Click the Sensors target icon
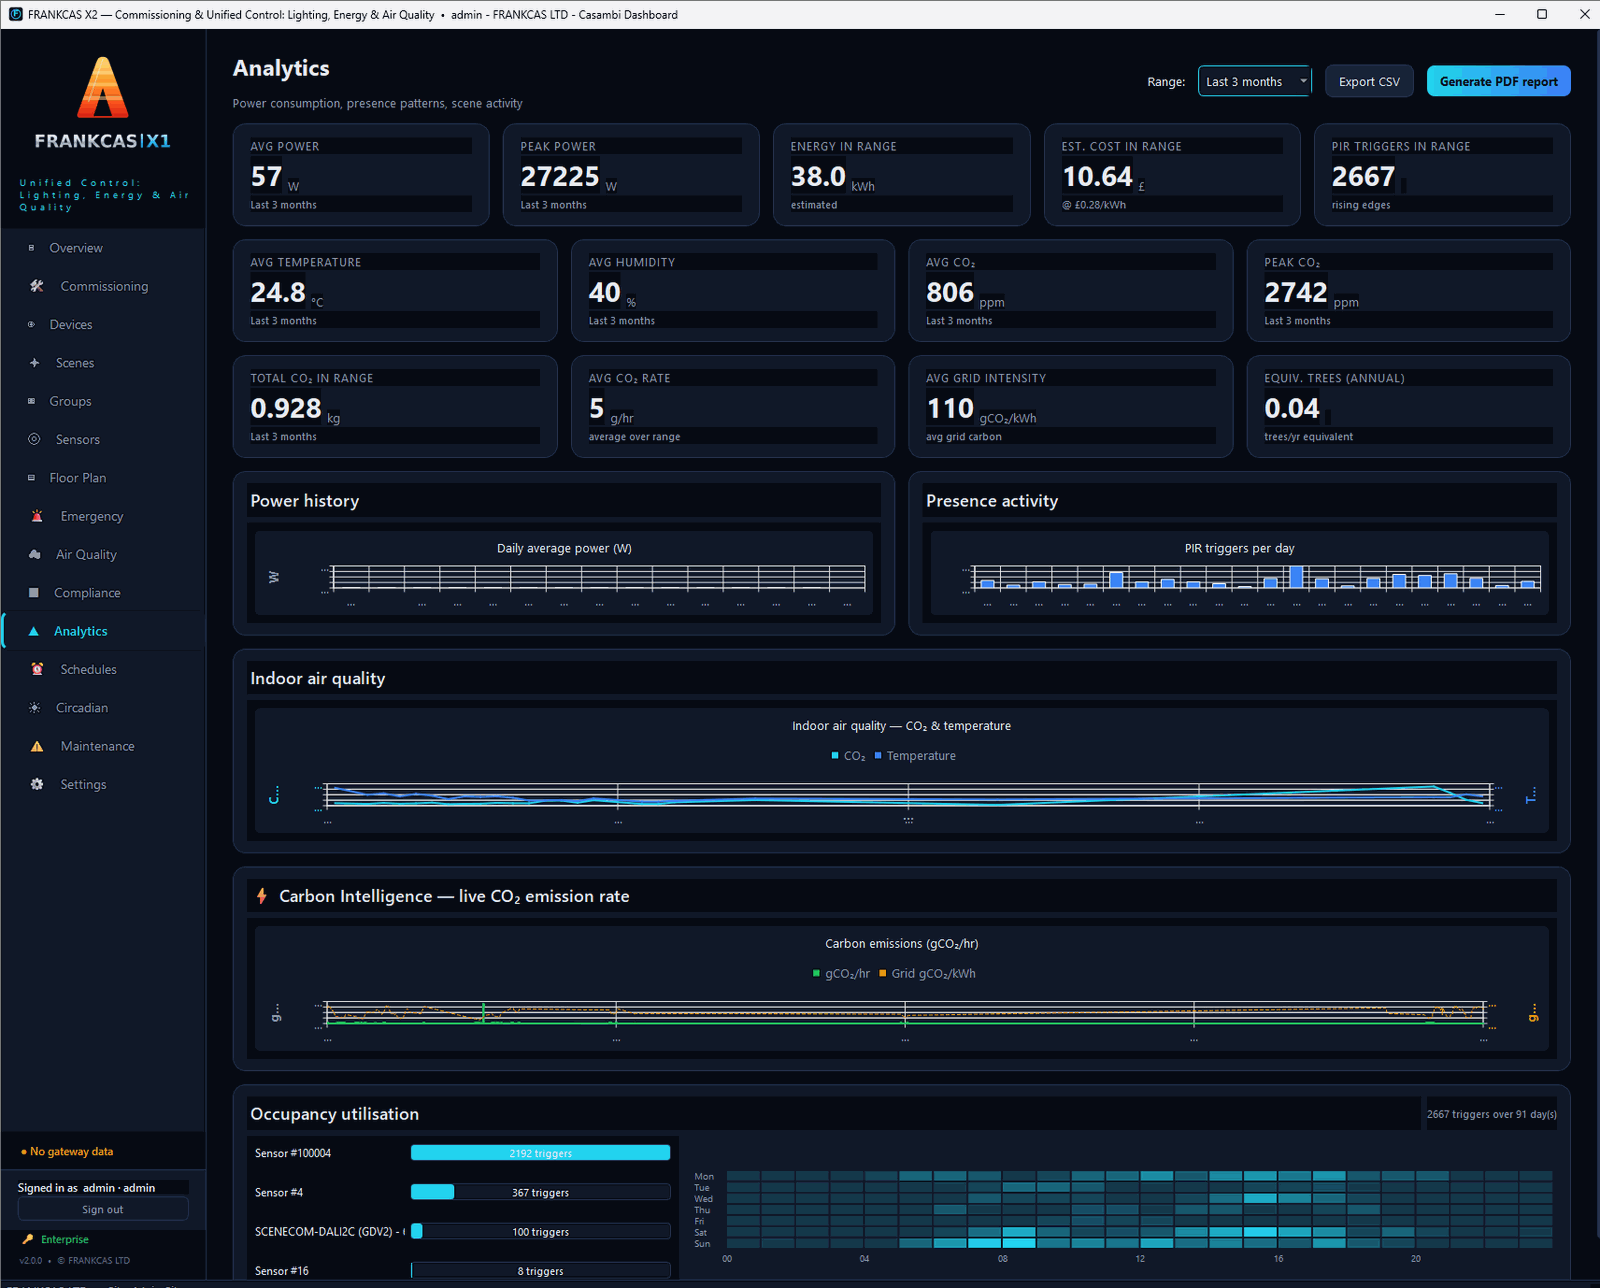Image resolution: width=1600 pixels, height=1288 pixels. click(x=34, y=440)
